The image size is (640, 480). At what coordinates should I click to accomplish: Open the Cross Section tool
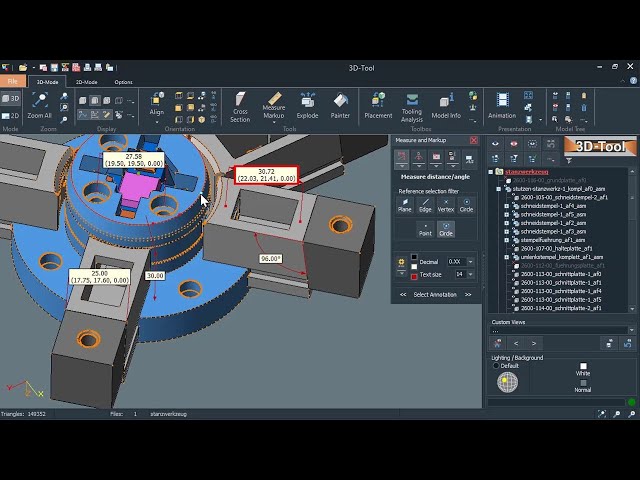[x=240, y=107]
